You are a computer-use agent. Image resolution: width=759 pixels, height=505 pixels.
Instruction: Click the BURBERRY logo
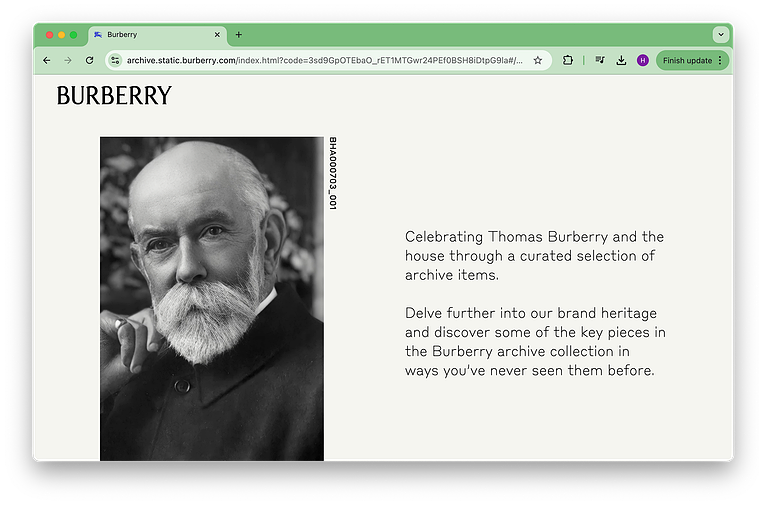(114, 95)
